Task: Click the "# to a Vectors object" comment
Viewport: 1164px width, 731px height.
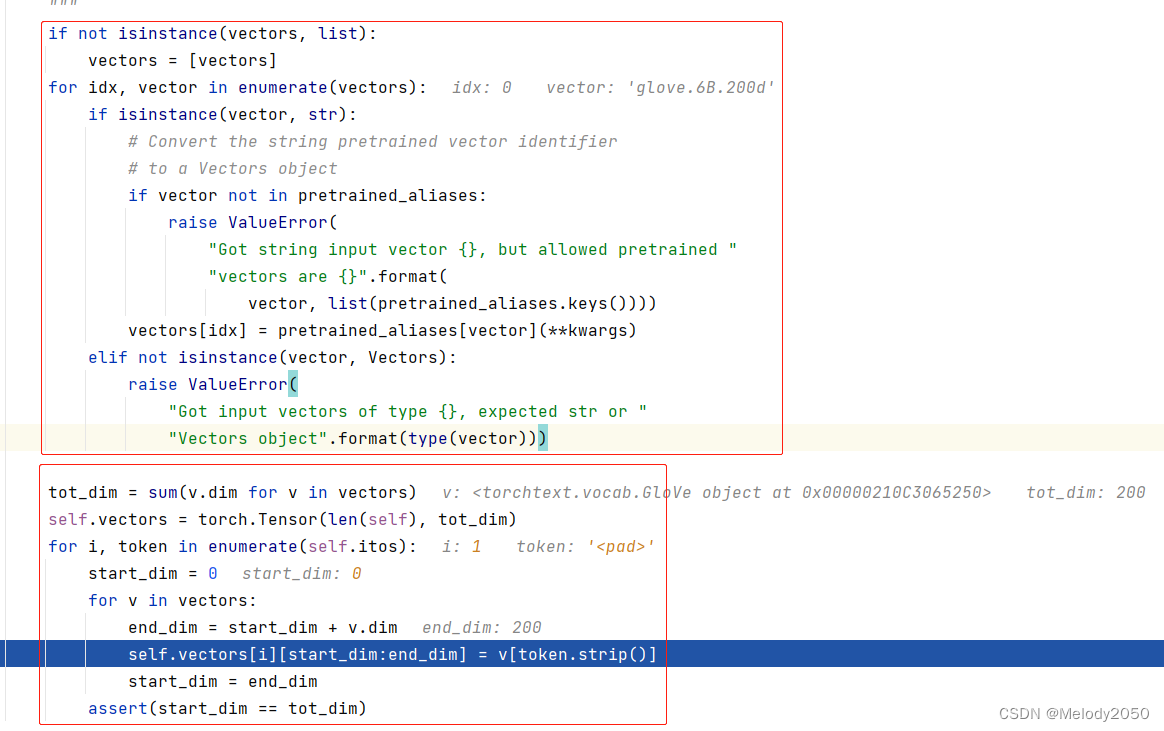Action: click(232, 169)
